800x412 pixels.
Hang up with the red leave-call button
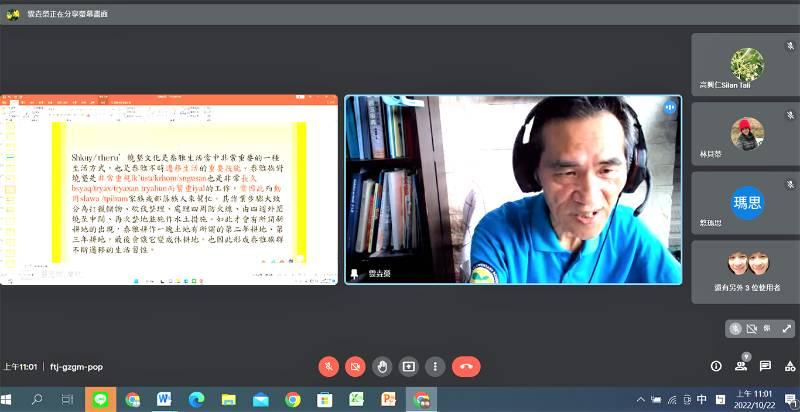(466, 367)
